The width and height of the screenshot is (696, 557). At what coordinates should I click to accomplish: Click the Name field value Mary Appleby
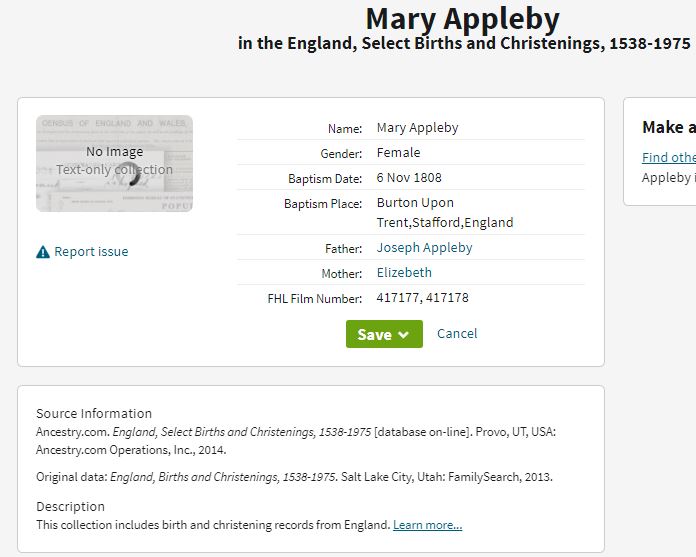pos(417,128)
